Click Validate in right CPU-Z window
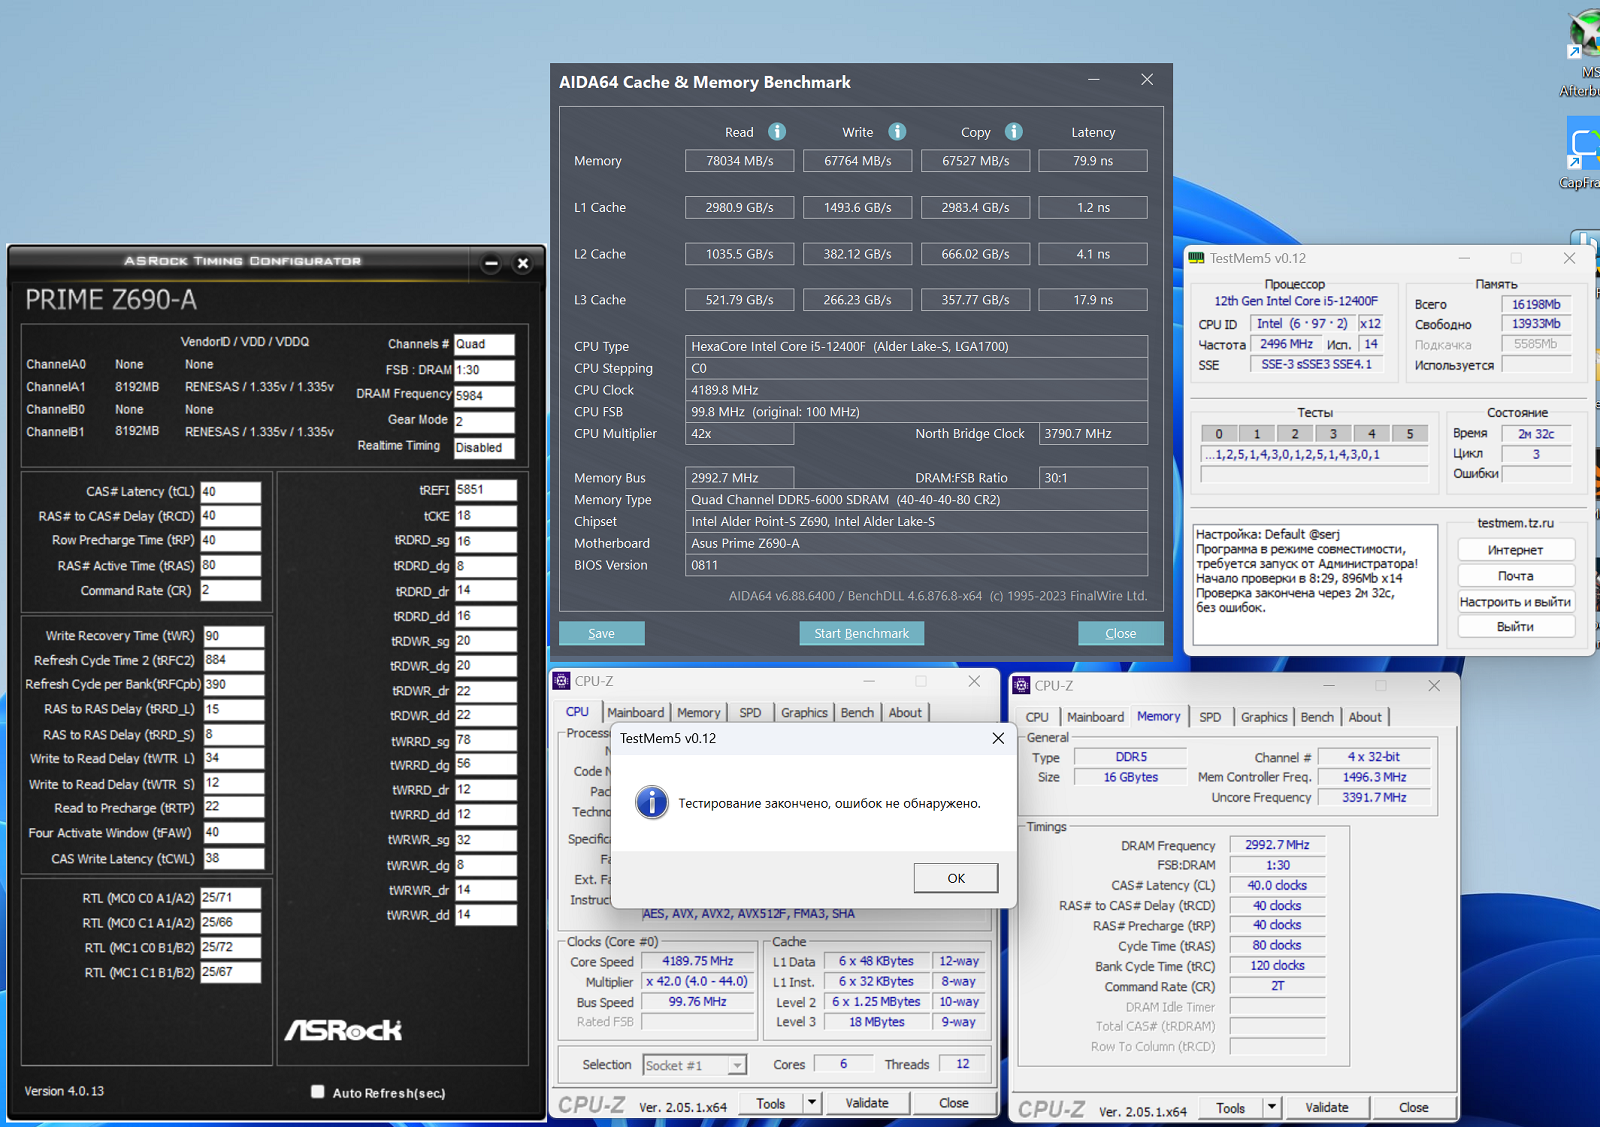Viewport: 1600px width, 1127px height. click(1327, 1107)
